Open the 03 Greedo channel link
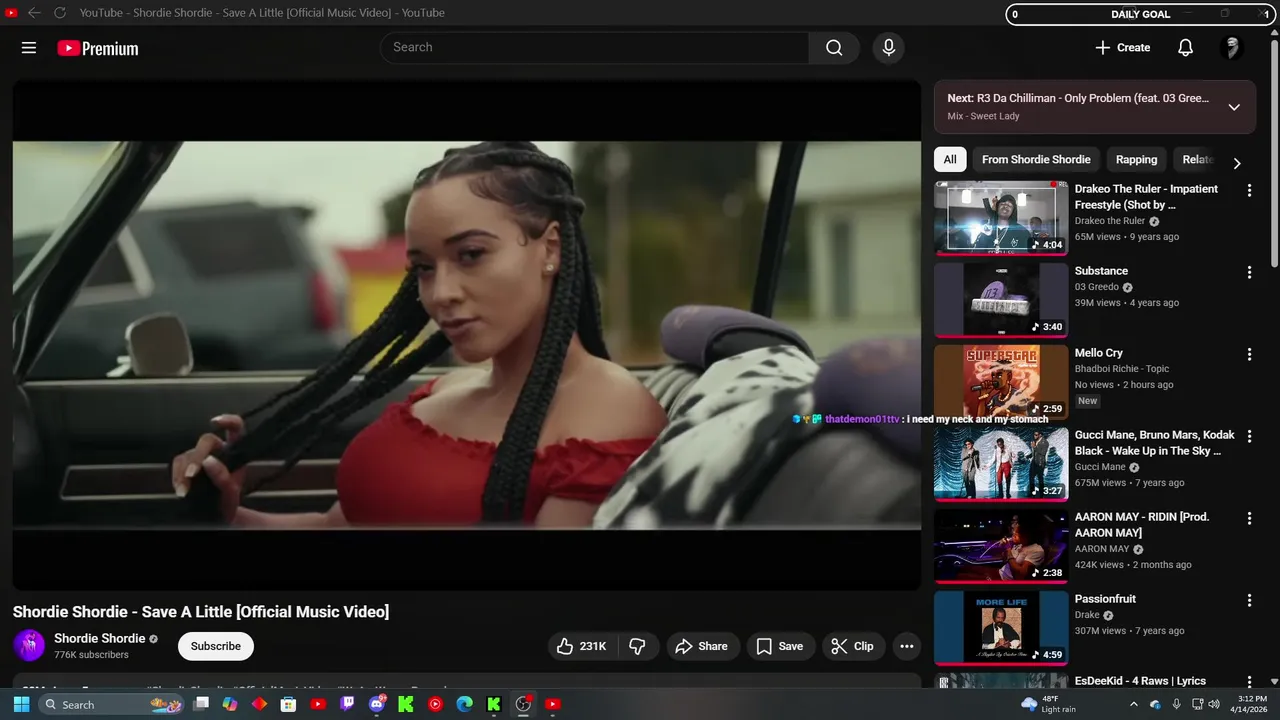1280x720 pixels. (x=1097, y=287)
